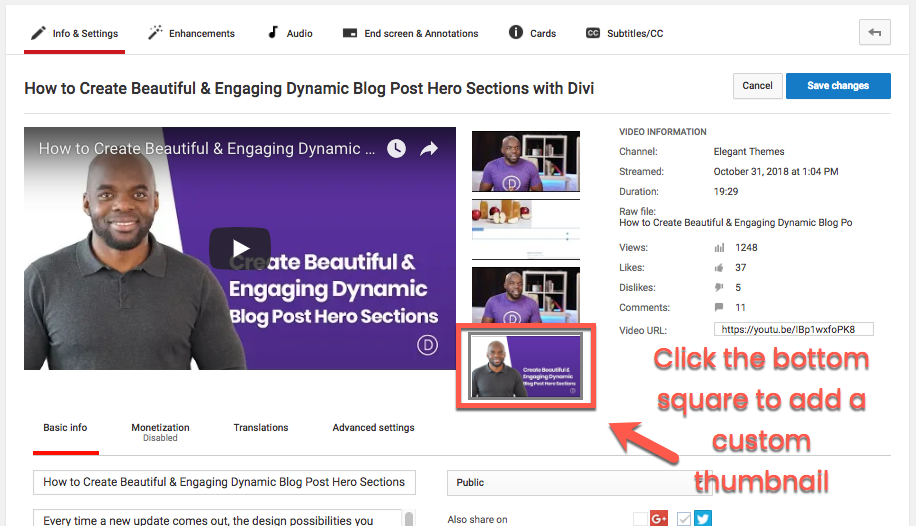Click the video title in player overlay

207,148
